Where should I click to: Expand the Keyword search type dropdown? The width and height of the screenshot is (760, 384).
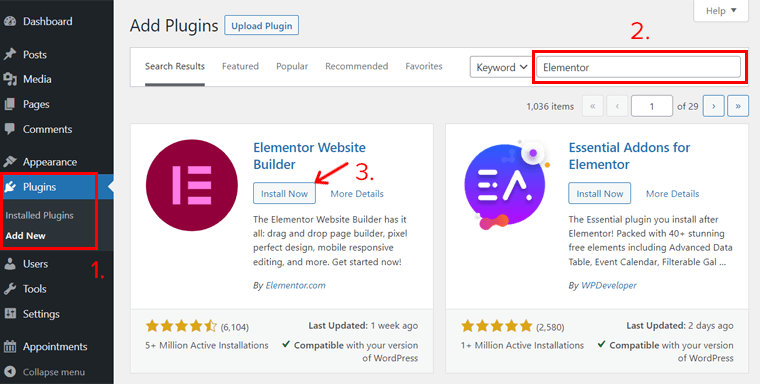[x=501, y=67]
